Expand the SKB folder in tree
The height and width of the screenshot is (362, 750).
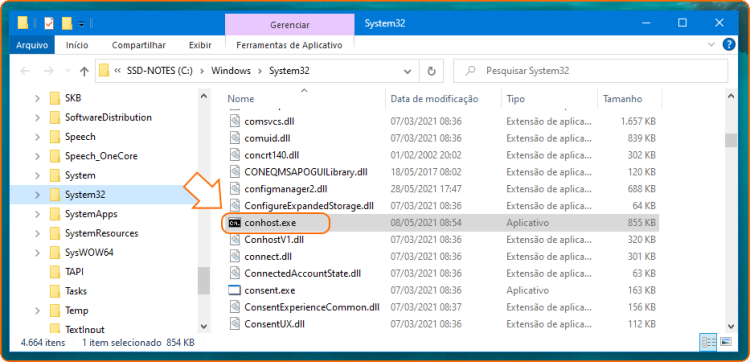point(37,99)
